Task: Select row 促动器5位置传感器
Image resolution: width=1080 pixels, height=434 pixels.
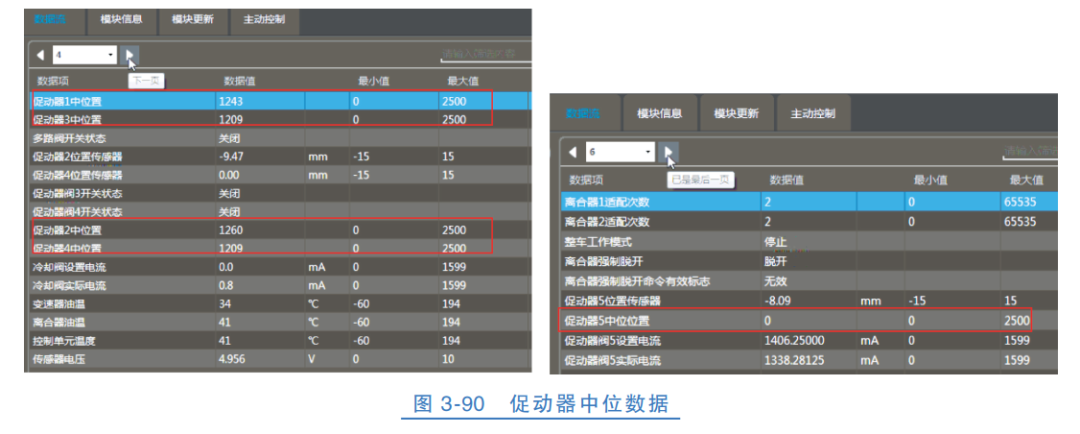Action: tap(809, 301)
